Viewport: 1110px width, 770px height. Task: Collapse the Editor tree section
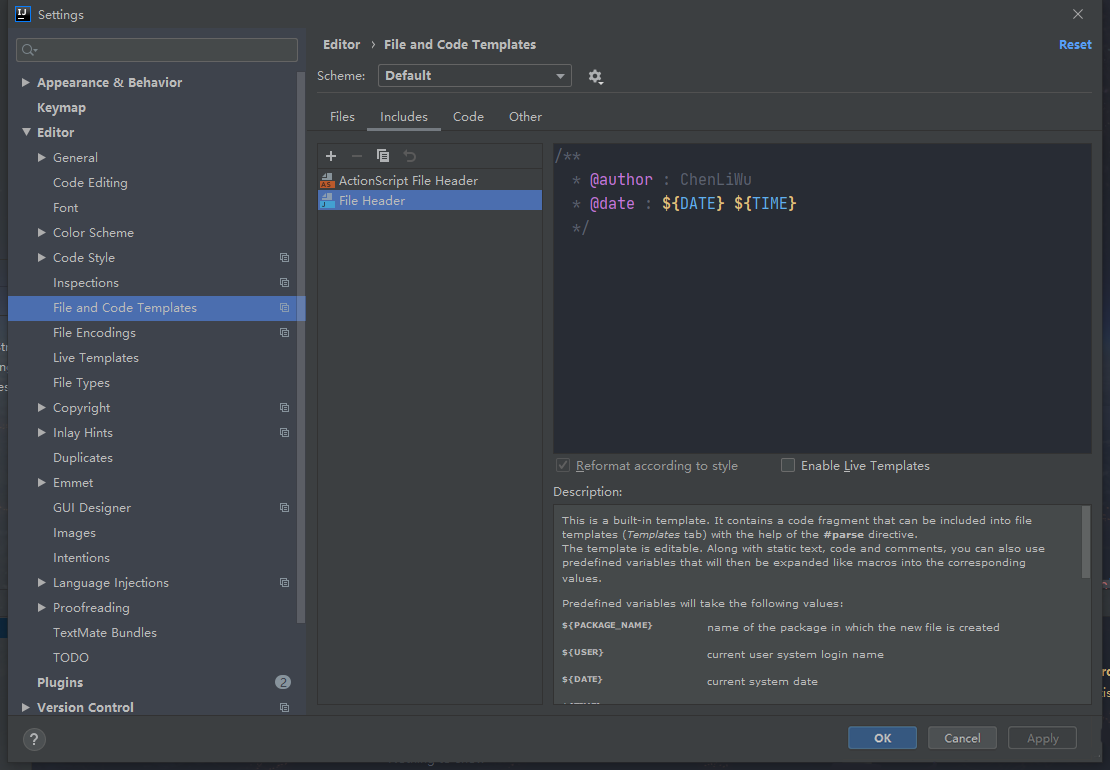click(x=26, y=133)
